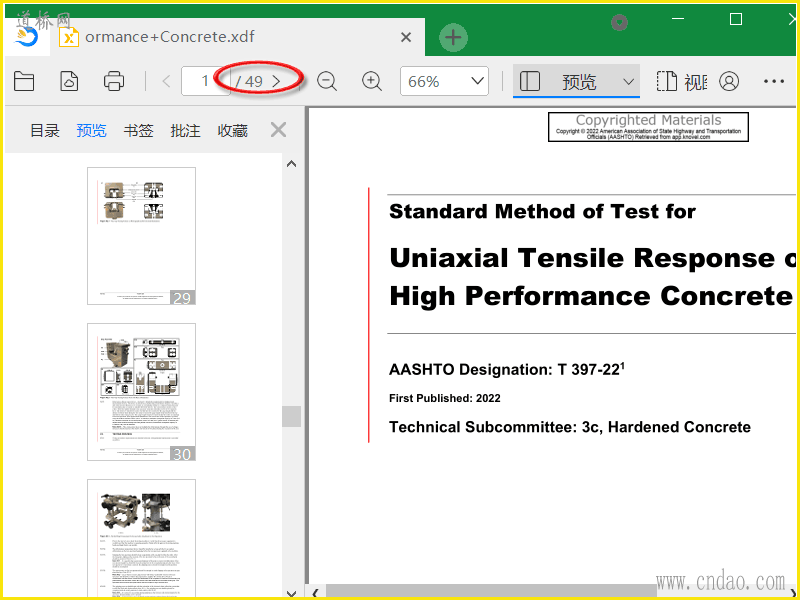The image size is (800, 600).
Task: Open the more options ellipsis menu
Action: click(x=774, y=81)
